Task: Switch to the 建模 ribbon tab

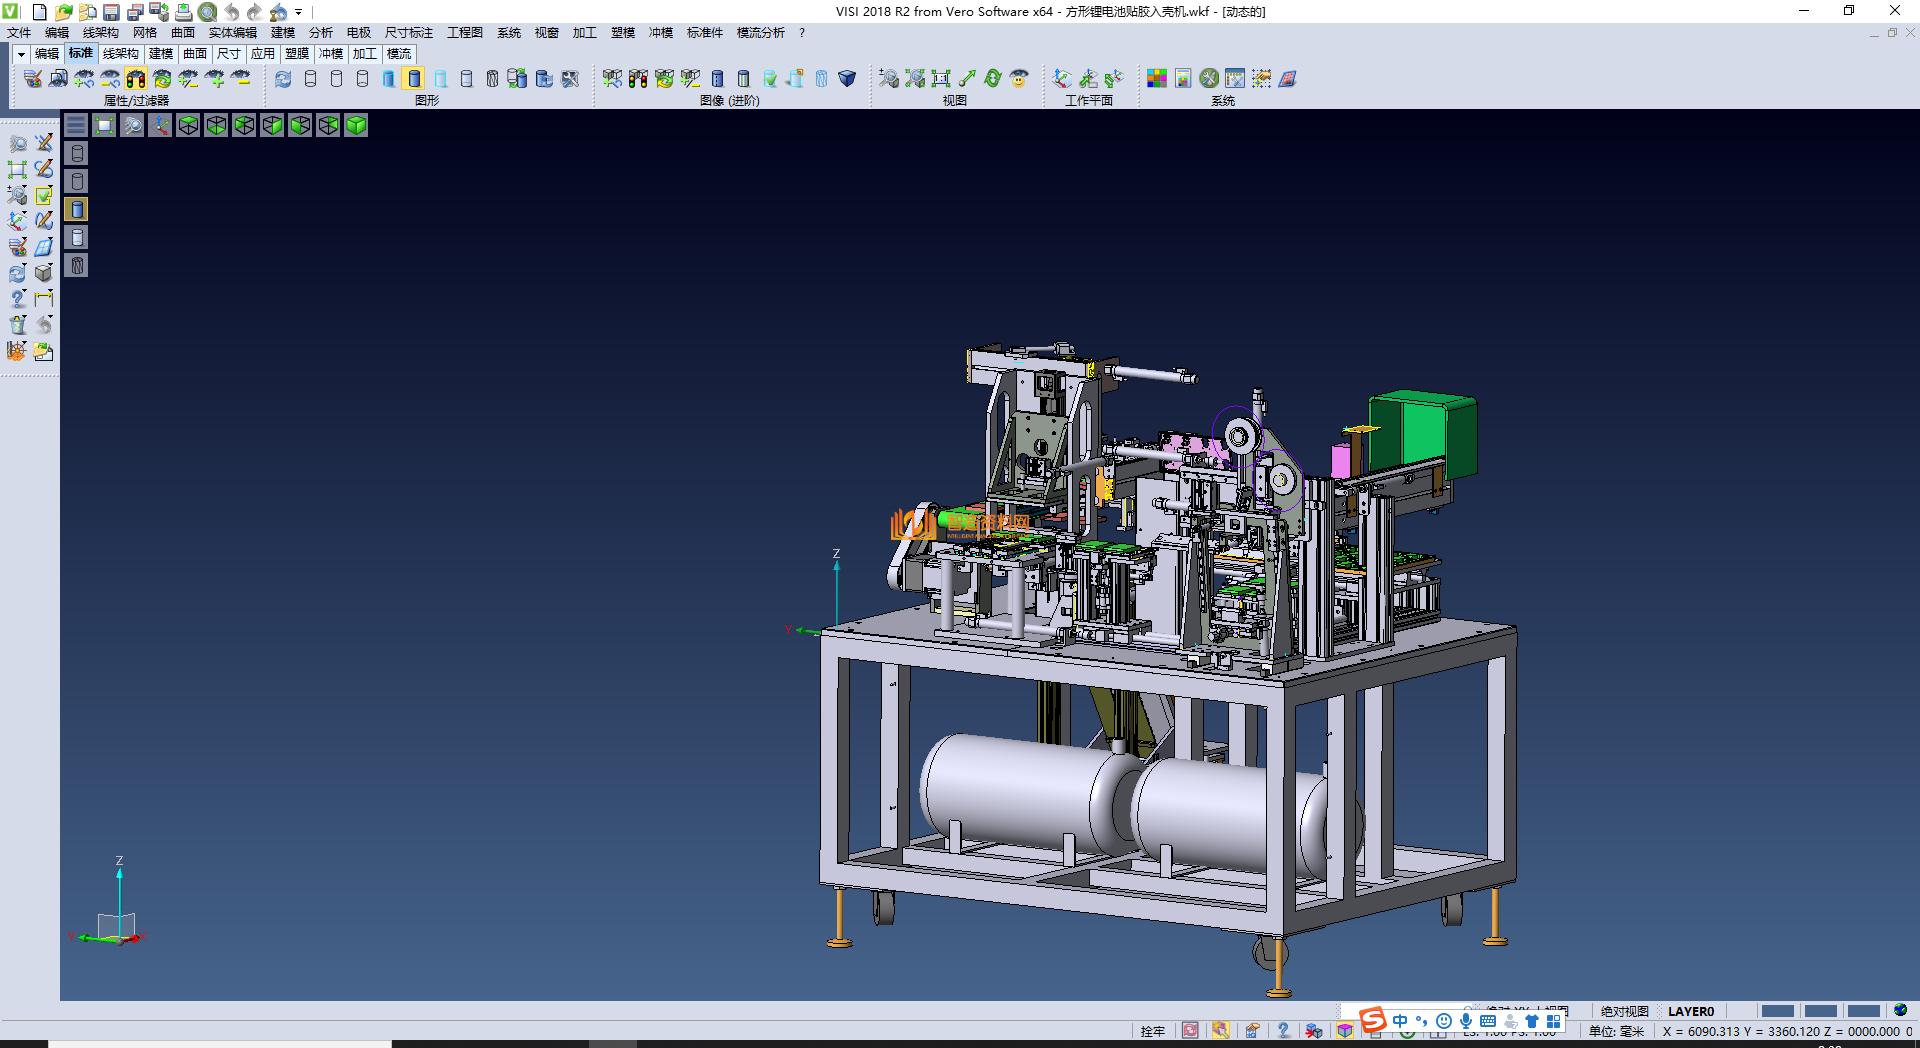Action: pos(161,54)
